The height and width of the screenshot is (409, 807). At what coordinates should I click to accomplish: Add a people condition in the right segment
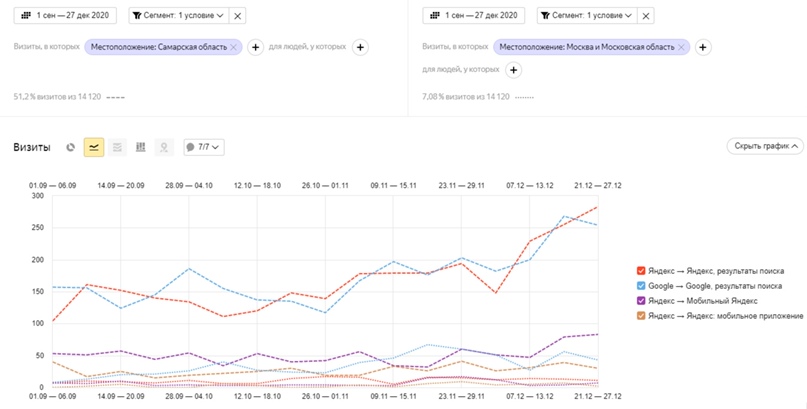pyautogui.click(x=513, y=70)
